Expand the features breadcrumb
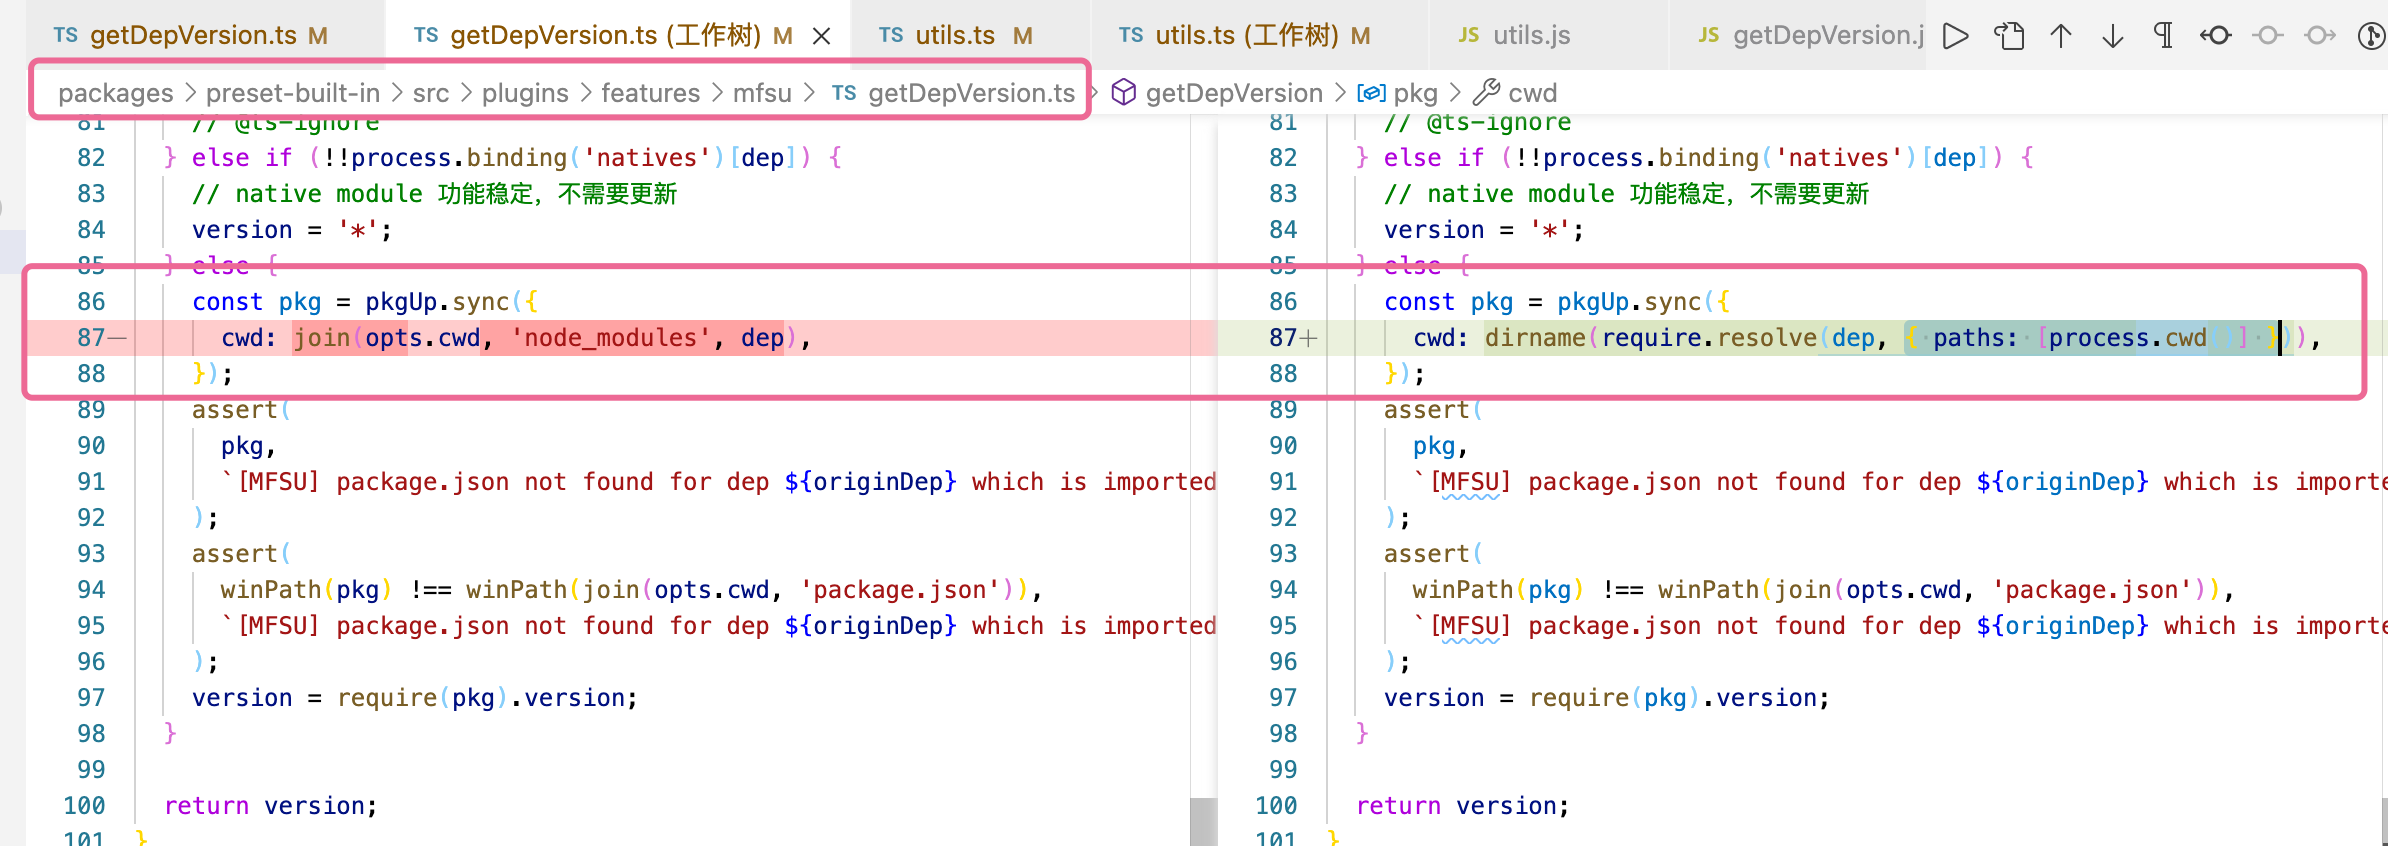Image resolution: width=2388 pixels, height=846 pixels. click(651, 93)
